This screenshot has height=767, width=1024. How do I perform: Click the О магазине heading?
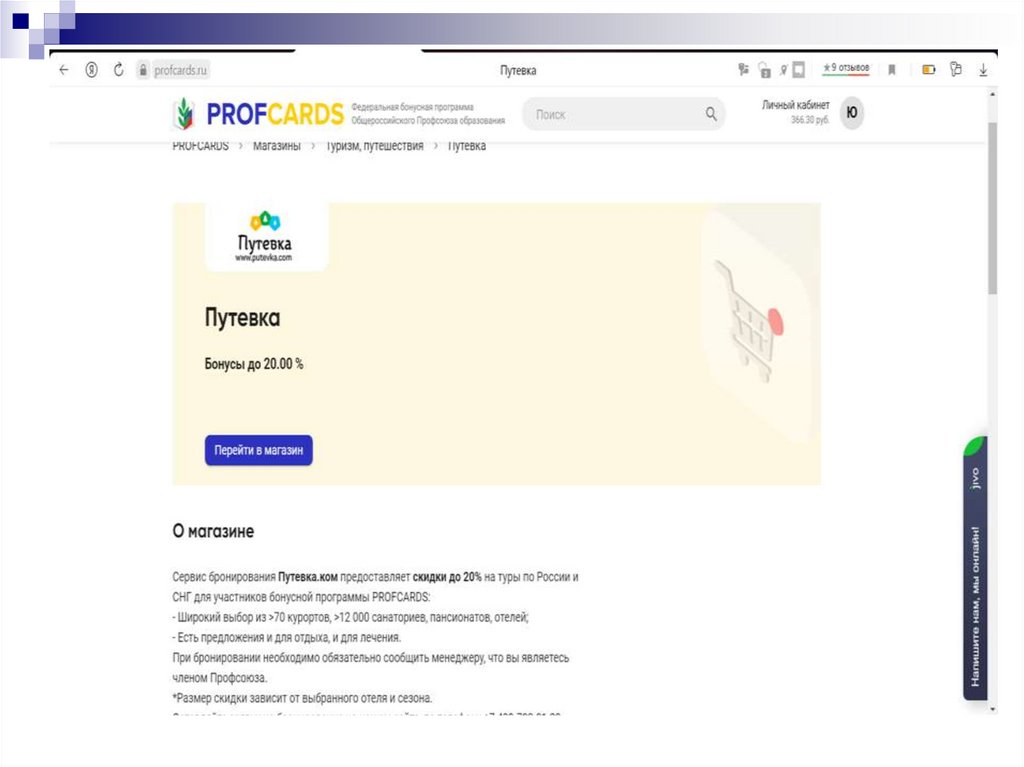click(213, 531)
